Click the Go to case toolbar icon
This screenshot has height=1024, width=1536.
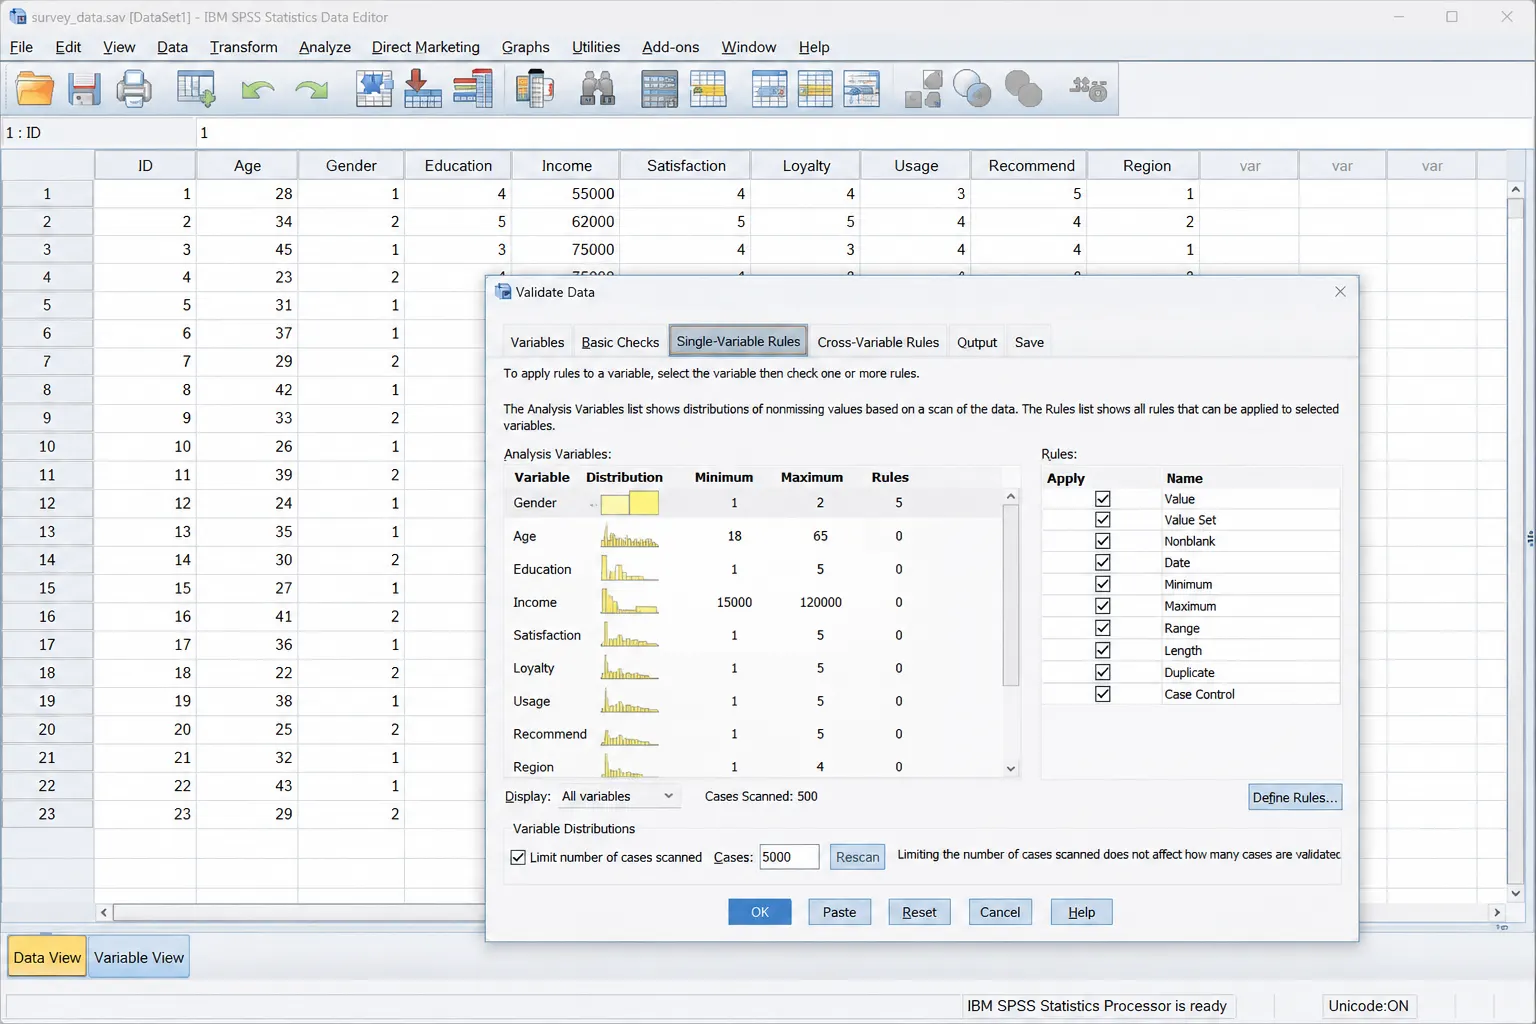[x=374, y=89]
